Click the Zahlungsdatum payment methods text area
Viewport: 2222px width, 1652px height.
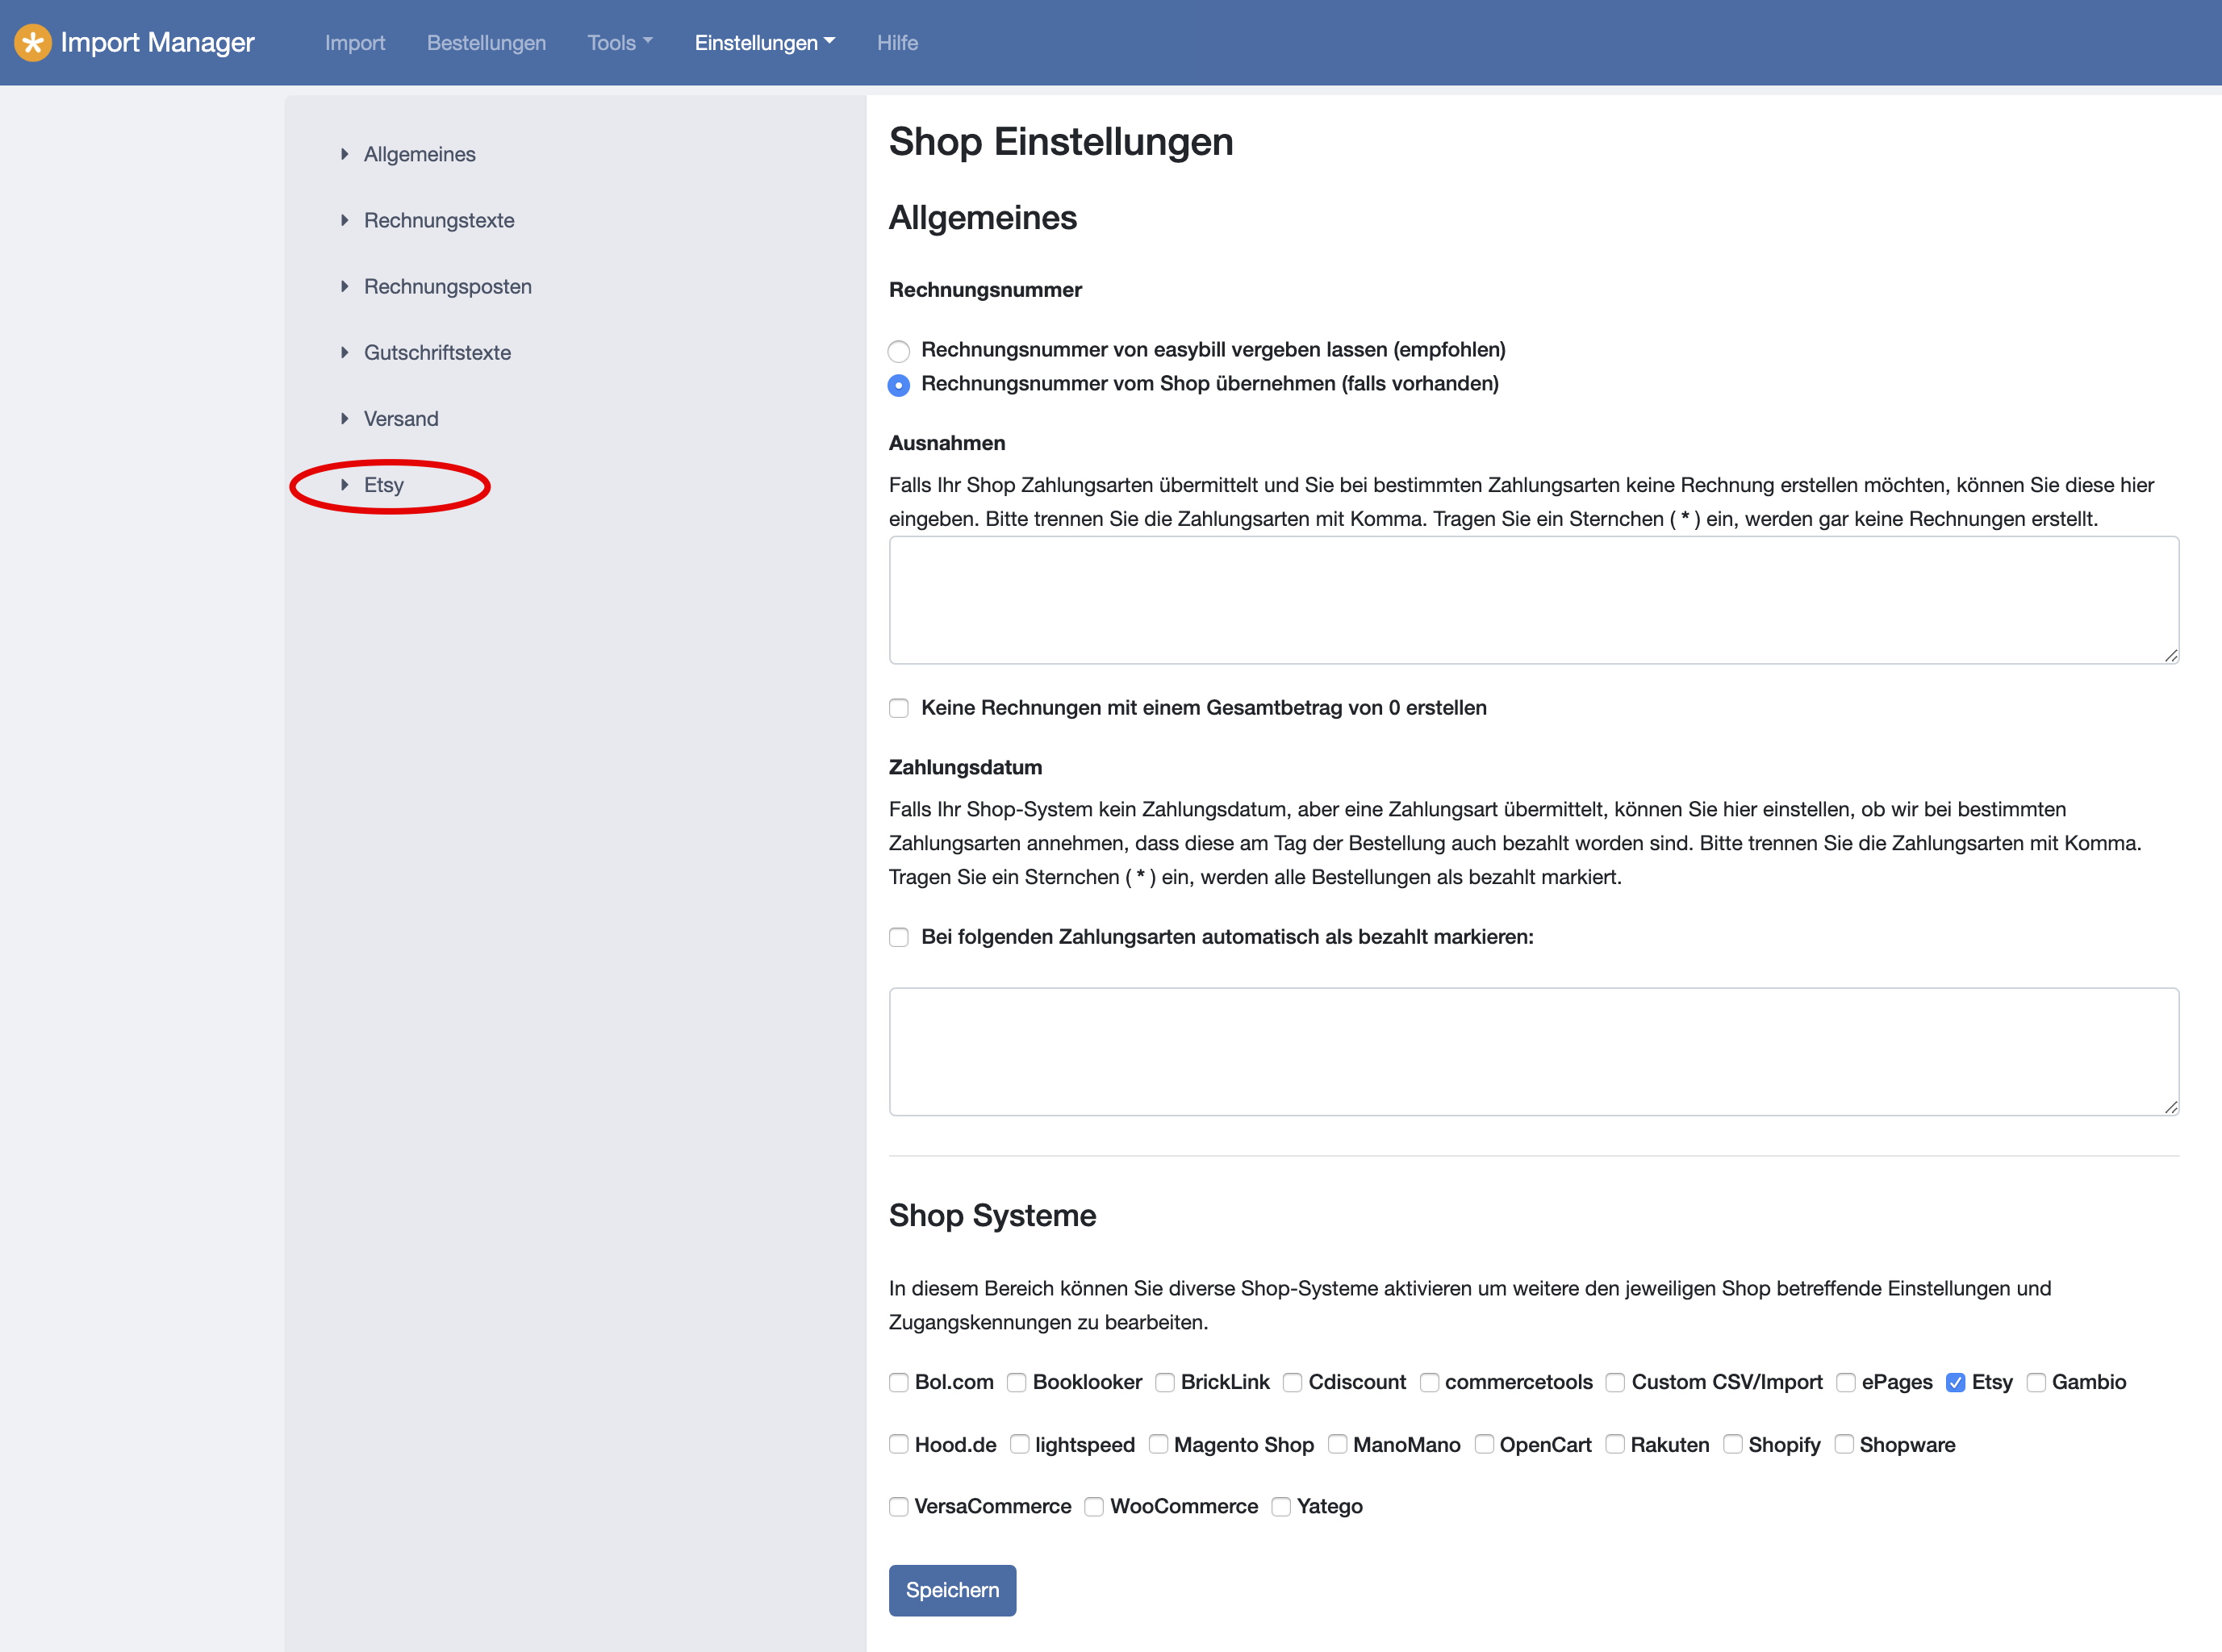(1534, 1052)
